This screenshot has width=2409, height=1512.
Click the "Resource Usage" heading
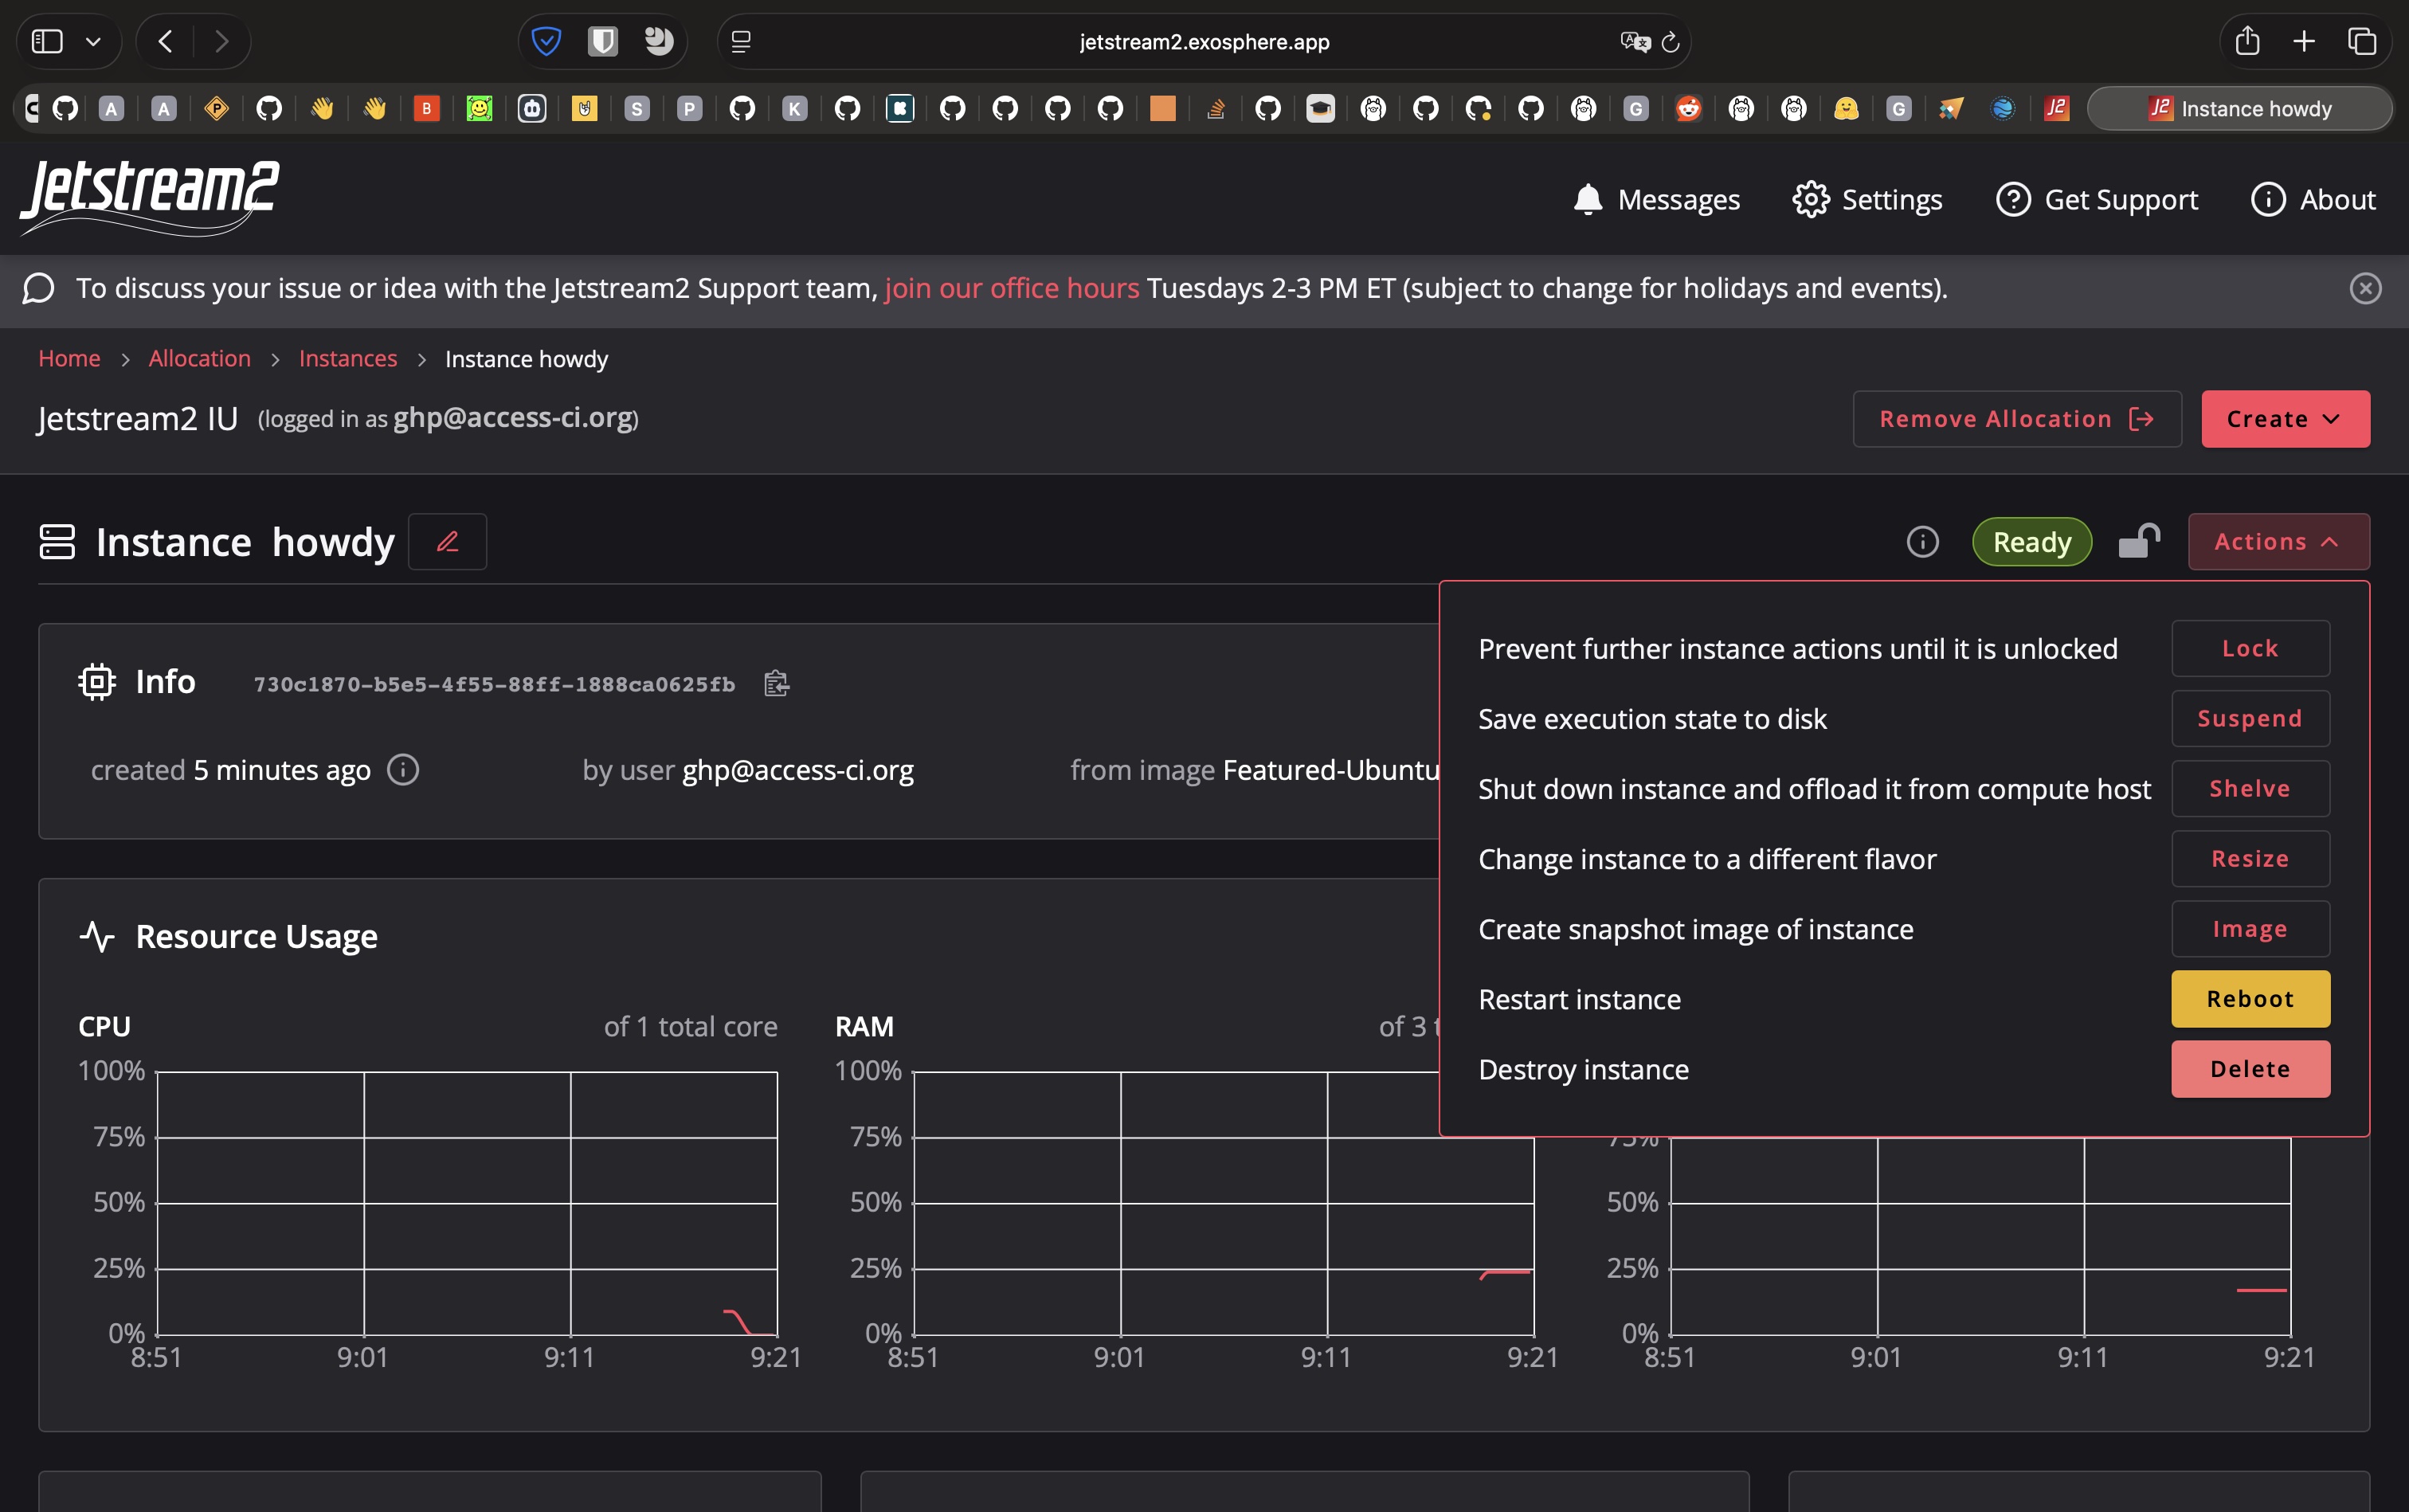(x=256, y=936)
